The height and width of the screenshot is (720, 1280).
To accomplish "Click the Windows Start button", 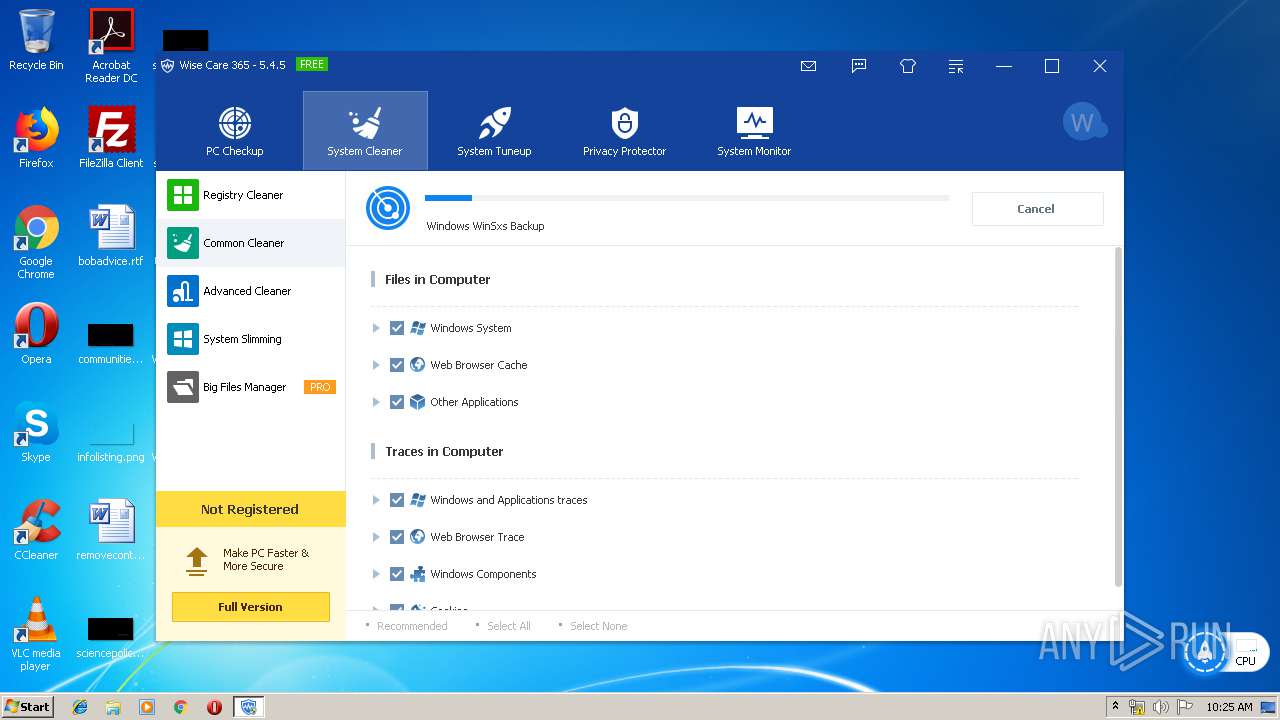I will point(28,706).
